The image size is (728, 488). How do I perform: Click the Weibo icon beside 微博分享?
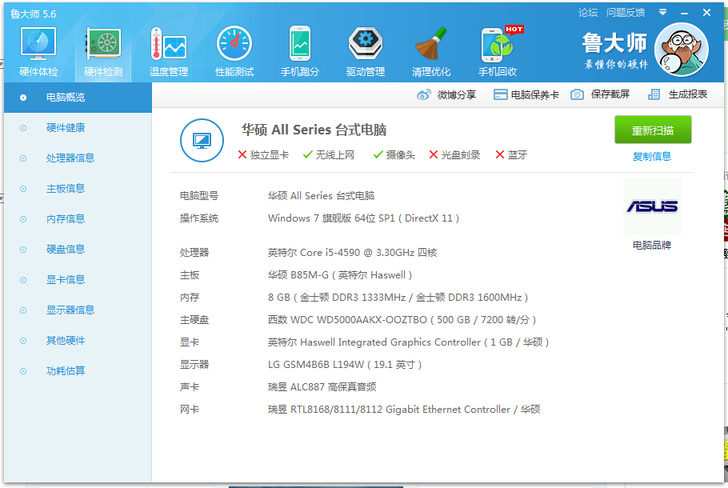(423, 95)
